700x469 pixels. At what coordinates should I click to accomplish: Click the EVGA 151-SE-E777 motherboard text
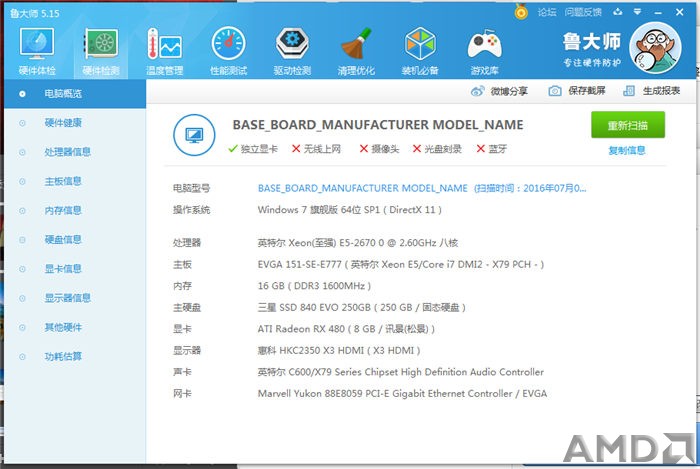(x=400, y=265)
